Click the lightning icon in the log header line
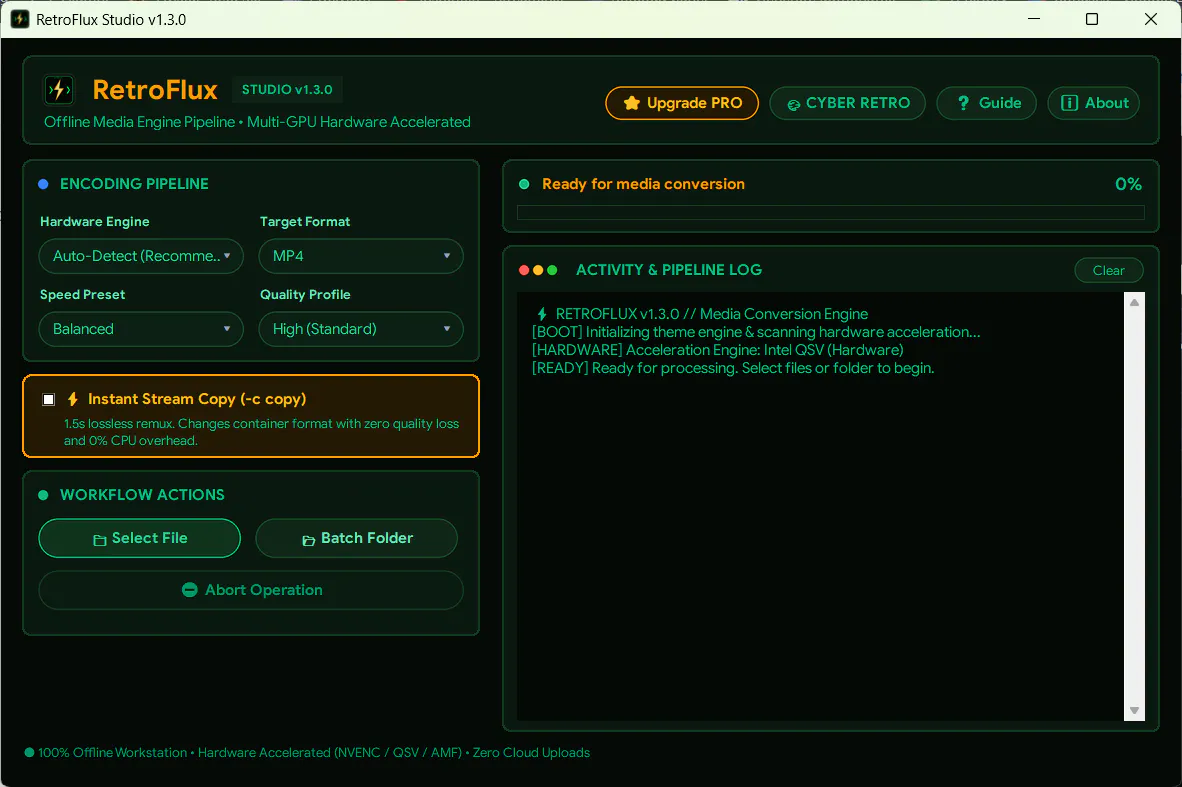 tap(542, 314)
